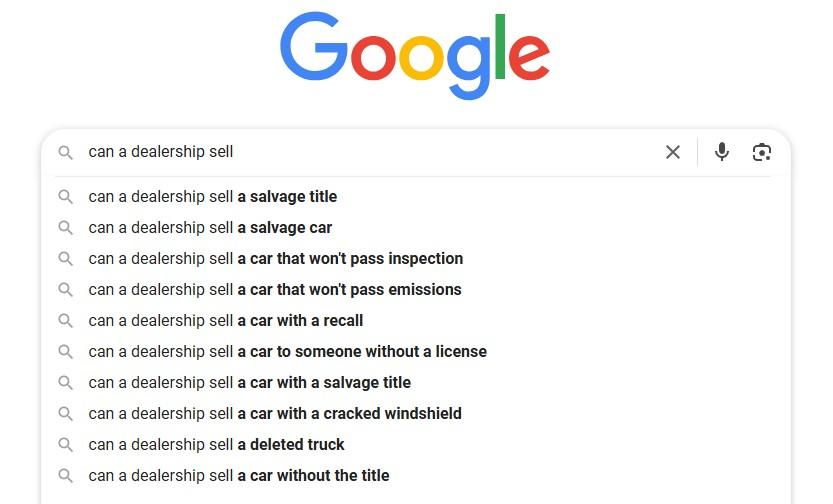Select 'a car with a cracked windshield'
The width and height of the screenshot is (833, 504).
point(414,414)
